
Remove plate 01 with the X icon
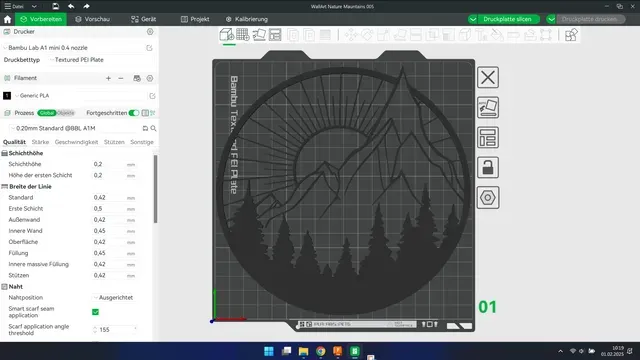click(488, 77)
